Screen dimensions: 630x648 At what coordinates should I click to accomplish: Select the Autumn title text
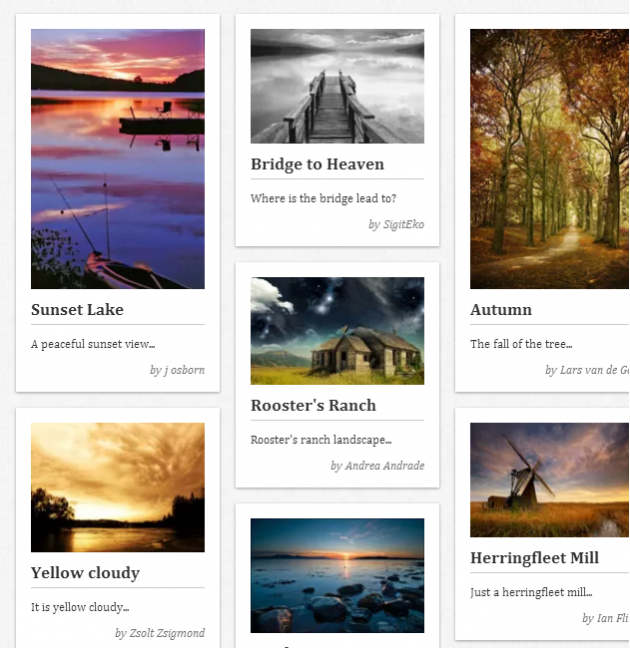[501, 310]
